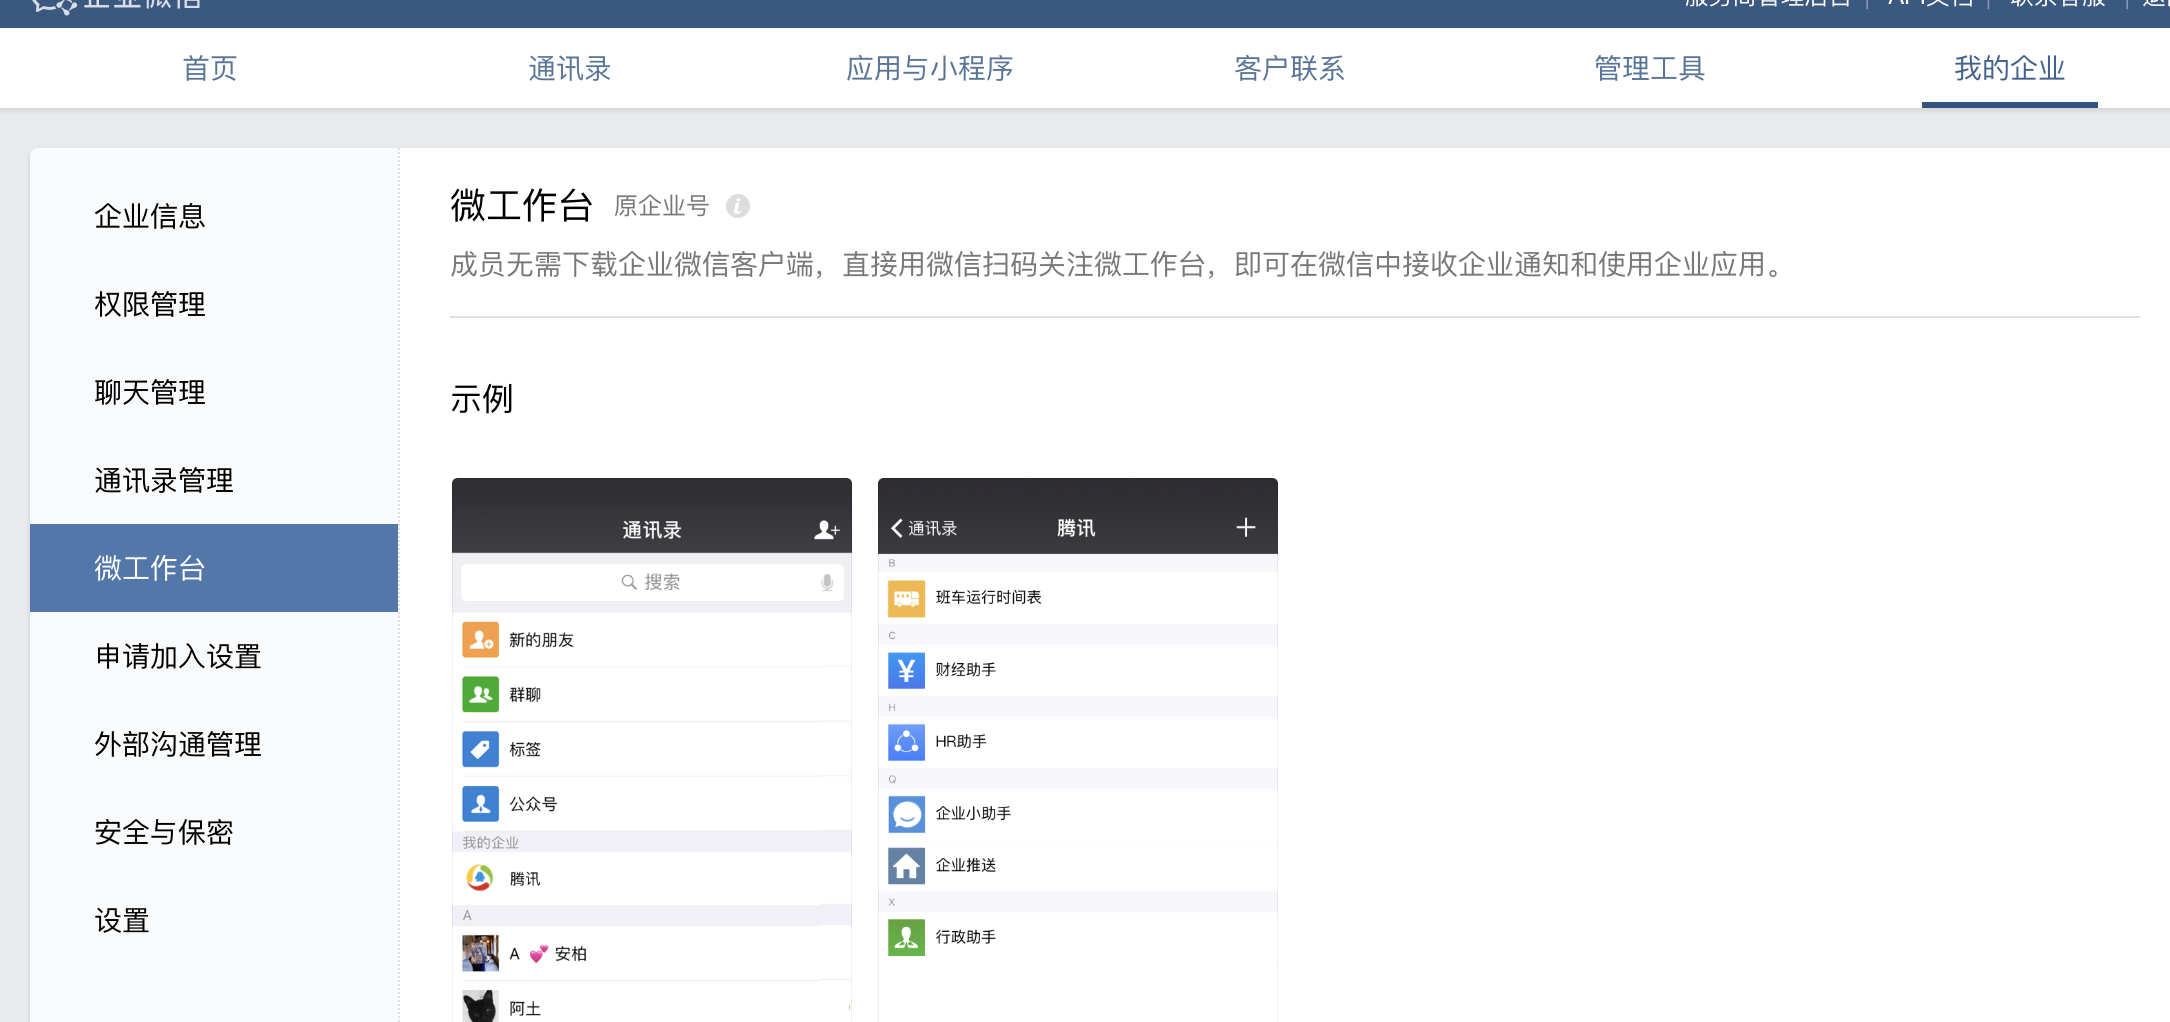The height and width of the screenshot is (1022, 2170).
Task: Open 企业信息 in the sidebar
Action: 214,216
